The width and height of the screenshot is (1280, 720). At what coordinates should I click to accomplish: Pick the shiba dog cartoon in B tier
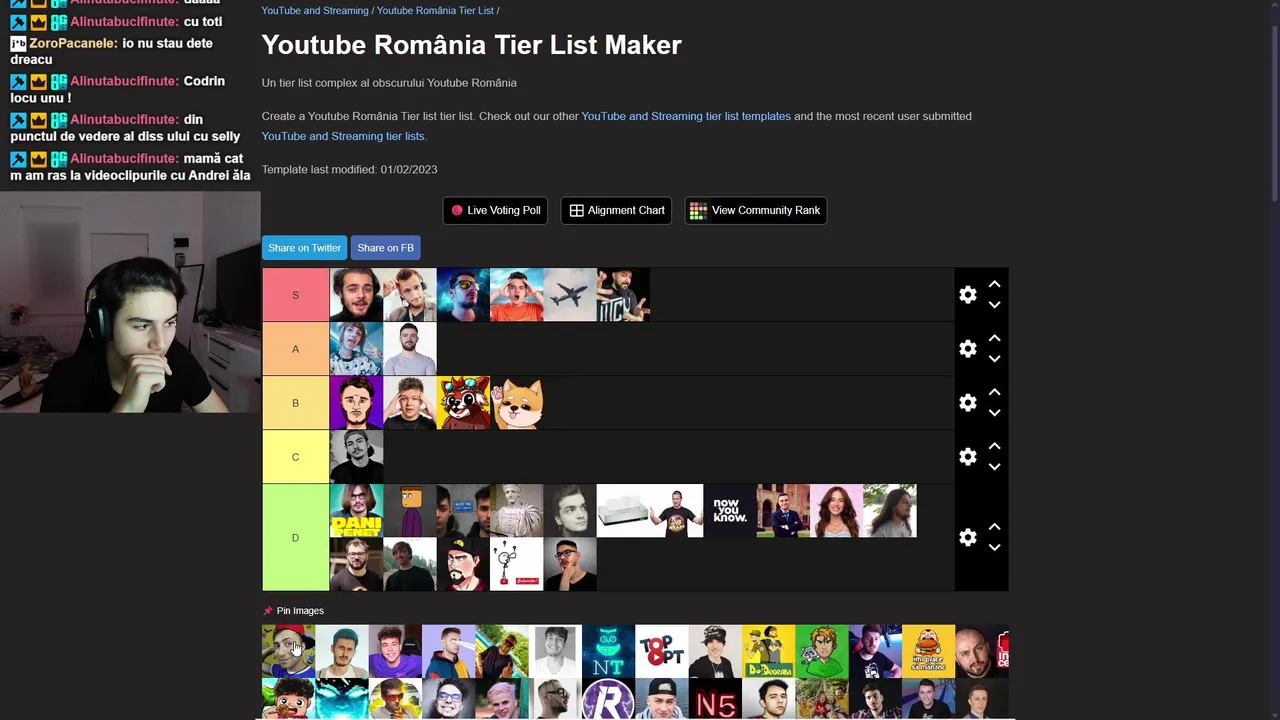(517, 403)
